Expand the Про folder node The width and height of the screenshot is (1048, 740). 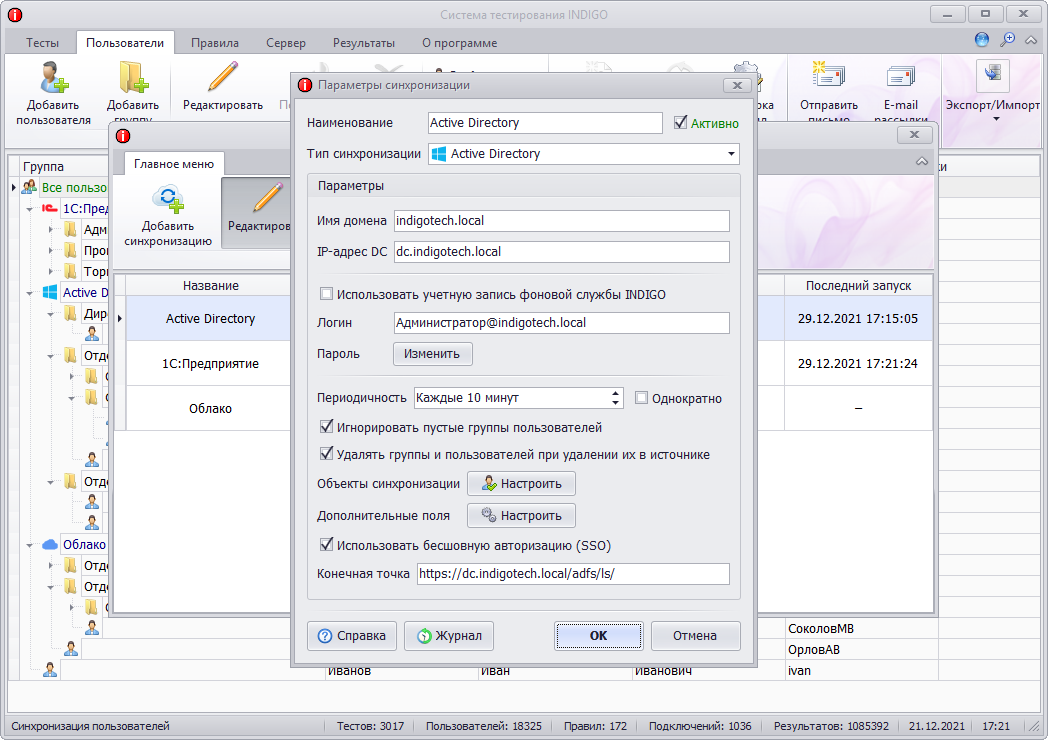(51, 251)
